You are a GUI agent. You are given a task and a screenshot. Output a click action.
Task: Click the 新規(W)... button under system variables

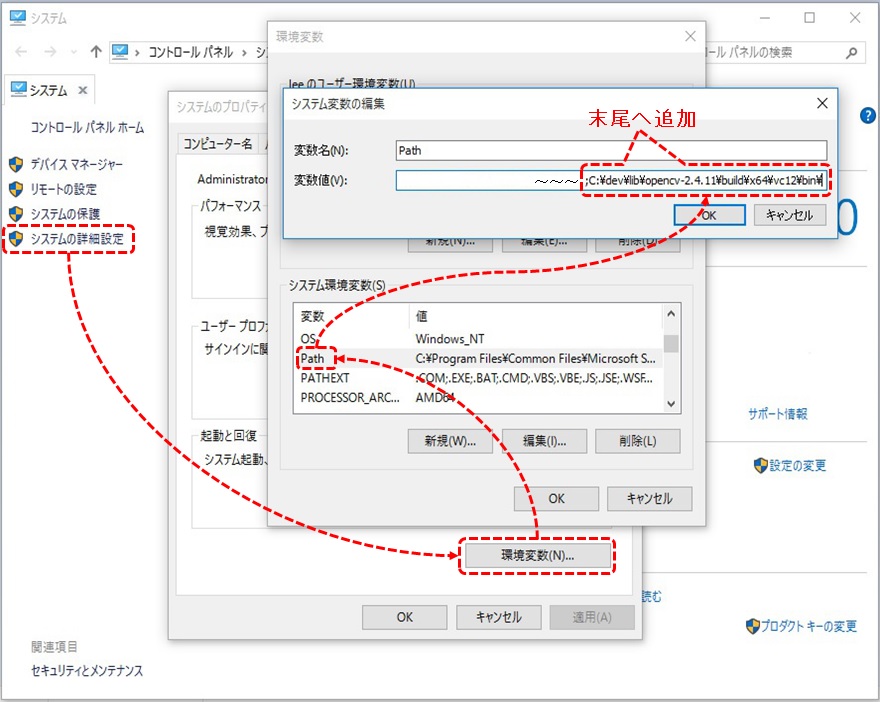click(x=449, y=440)
